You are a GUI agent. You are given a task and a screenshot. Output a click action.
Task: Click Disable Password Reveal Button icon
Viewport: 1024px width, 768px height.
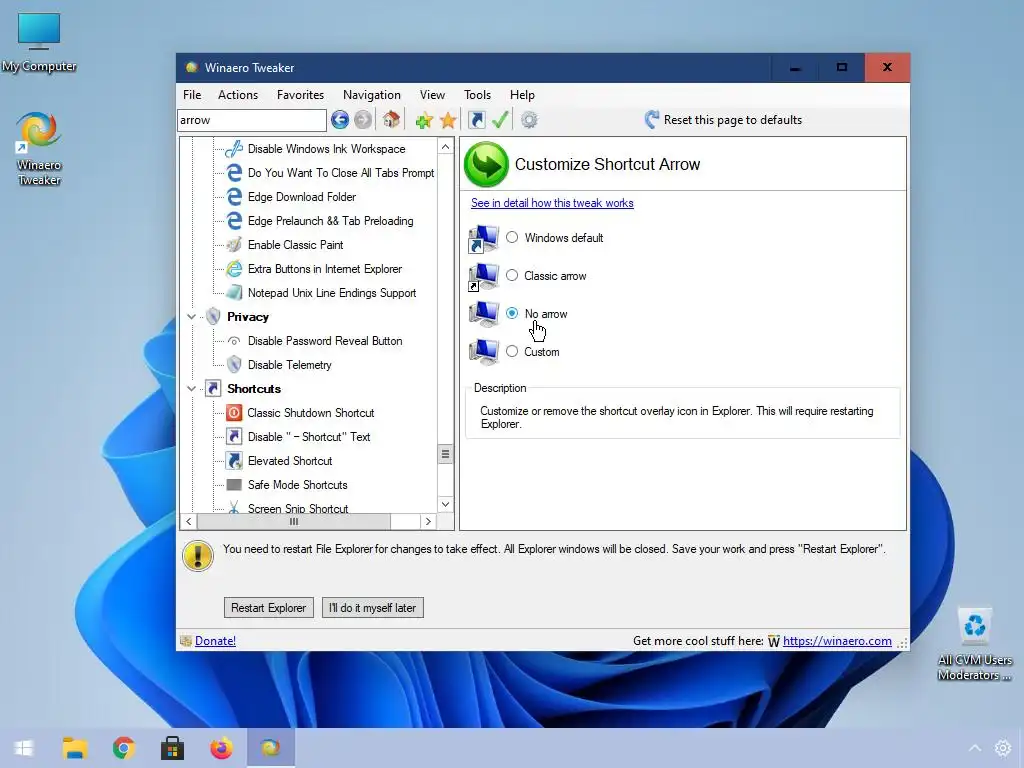pos(234,341)
